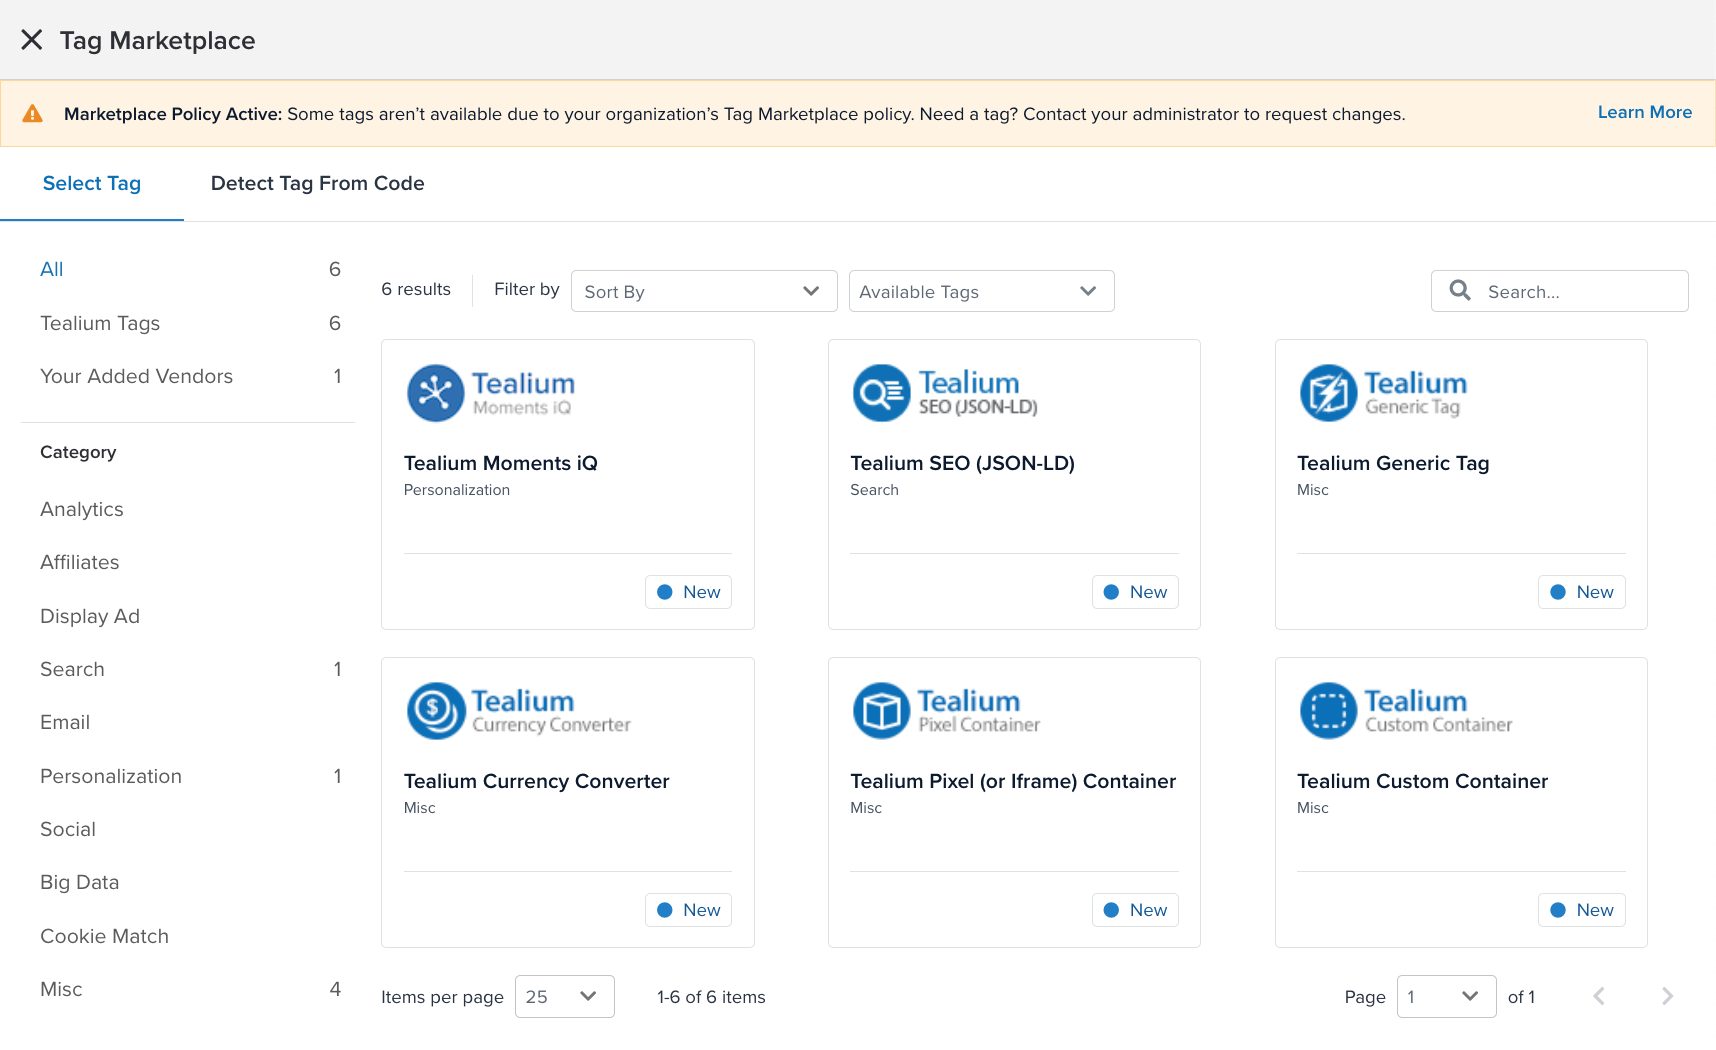Click the Tealium SEO (JSON-LD) magnifier icon
Screen dimensions: 1716x1050
click(x=881, y=392)
